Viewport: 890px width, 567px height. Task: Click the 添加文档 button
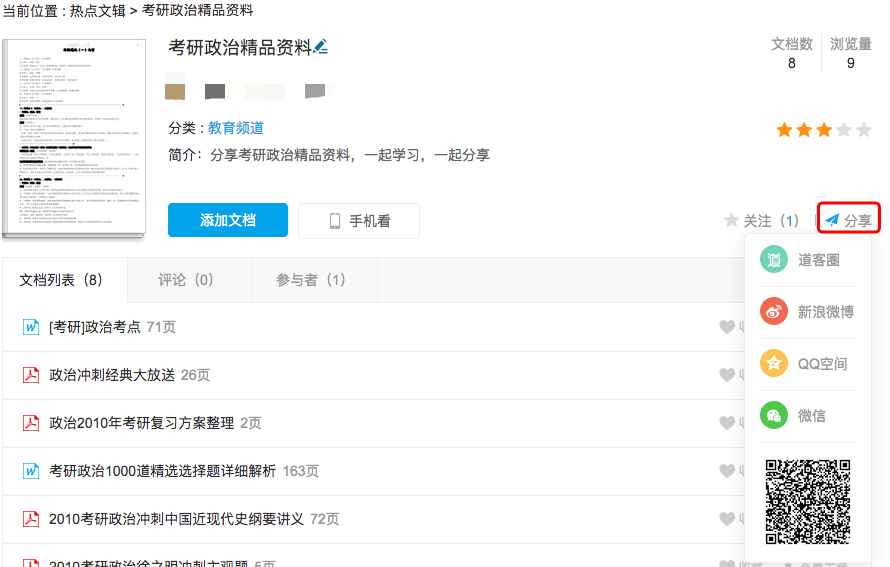coord(228,220)
